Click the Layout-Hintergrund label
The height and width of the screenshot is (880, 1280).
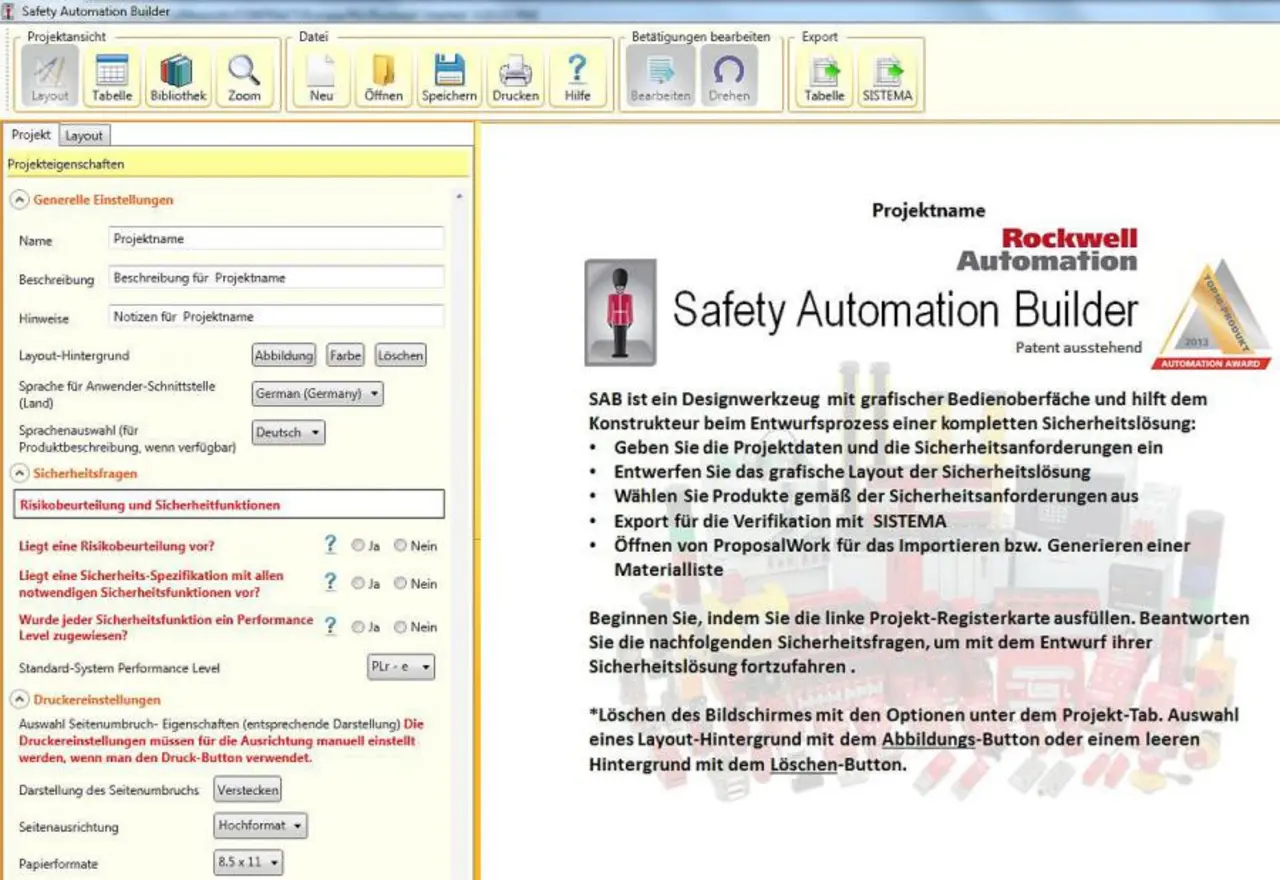74,355
